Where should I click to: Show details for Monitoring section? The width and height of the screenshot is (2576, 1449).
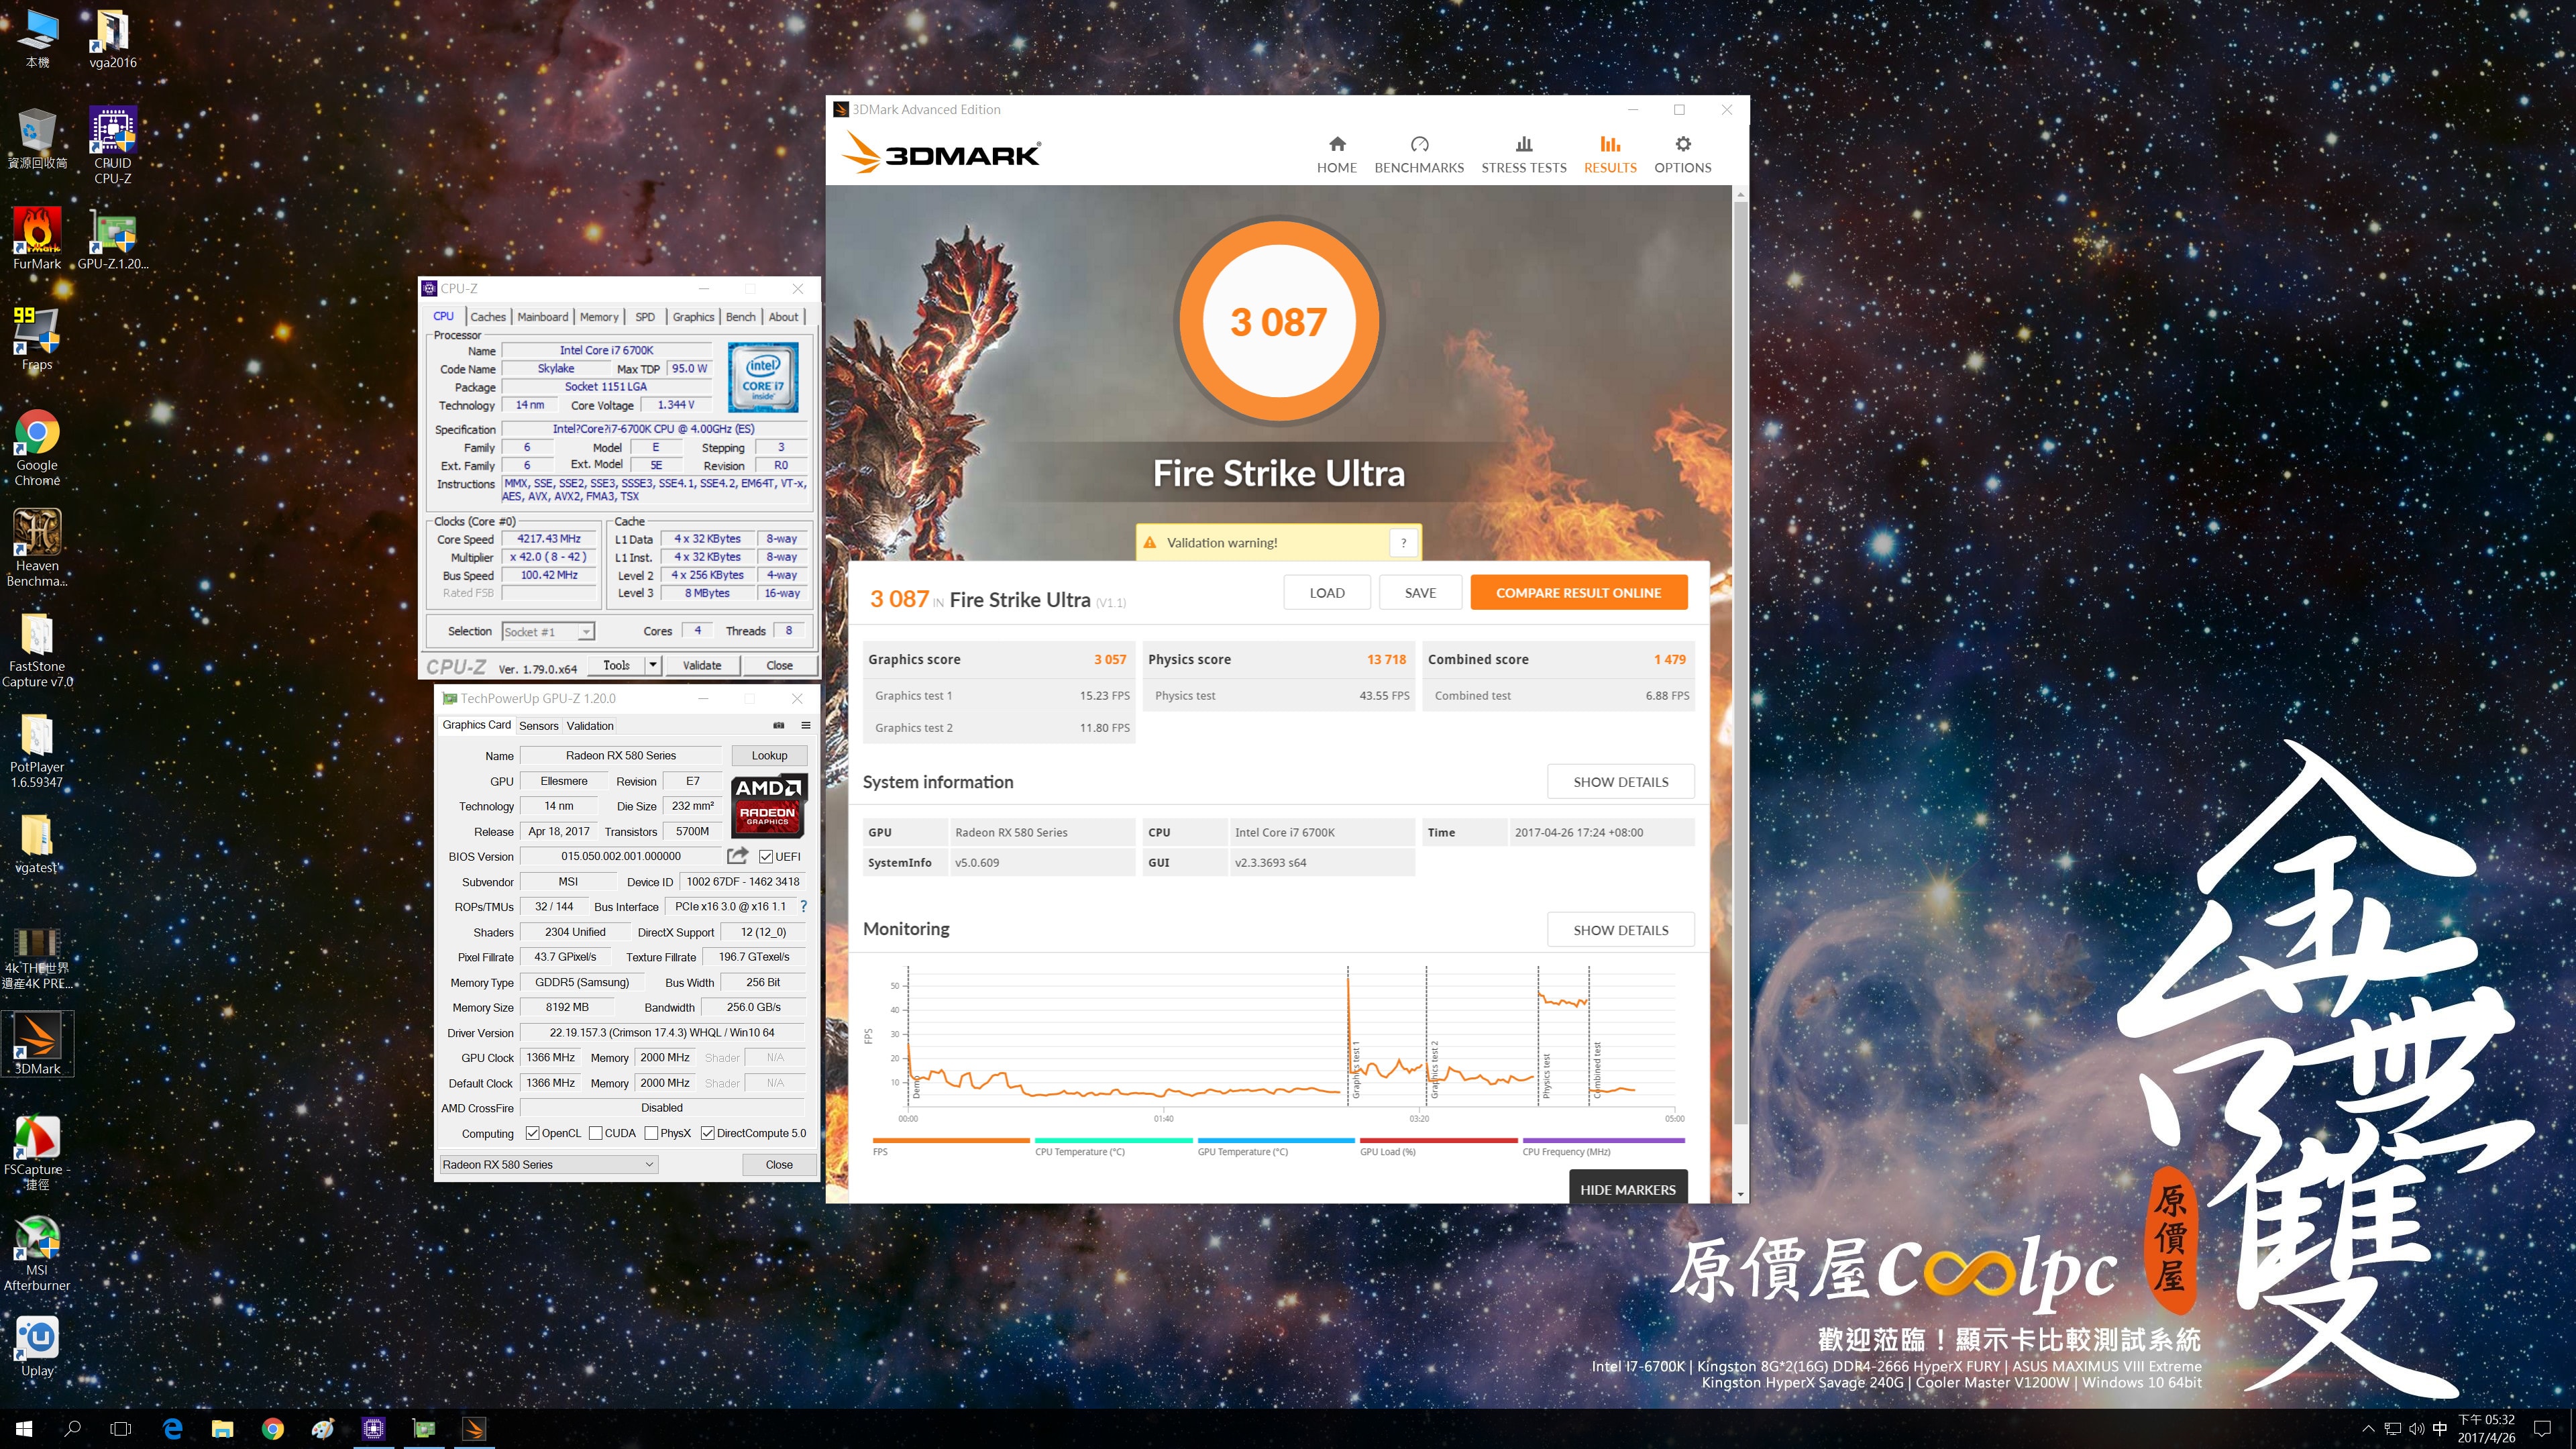tap(1620, 929)
